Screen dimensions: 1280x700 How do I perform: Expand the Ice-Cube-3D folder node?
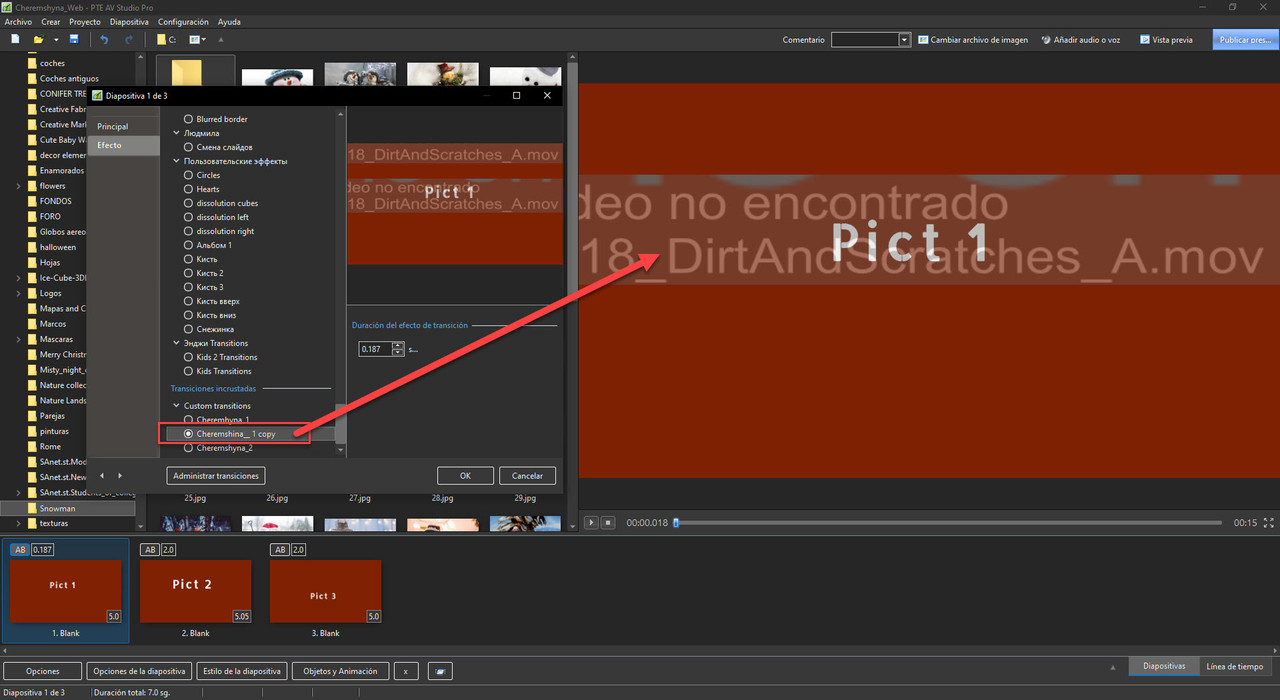(x=18, y=278)
